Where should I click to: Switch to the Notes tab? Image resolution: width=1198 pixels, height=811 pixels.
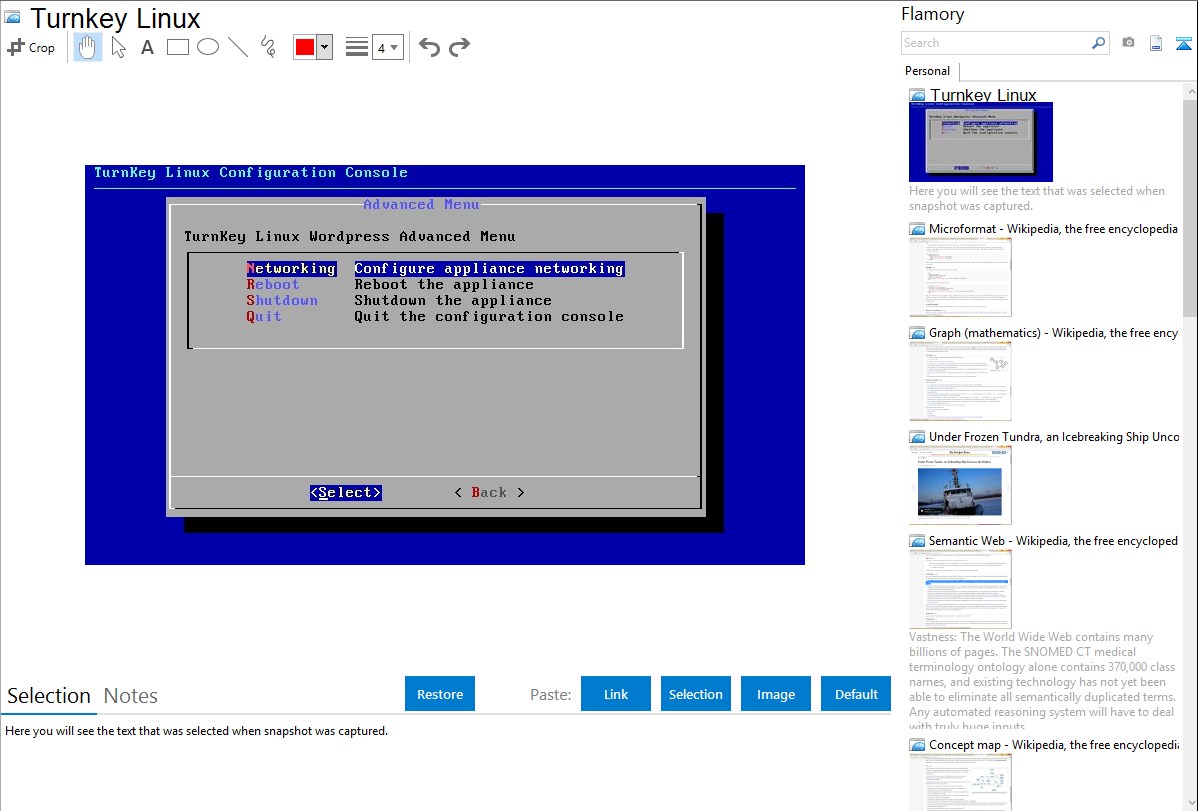131,696
